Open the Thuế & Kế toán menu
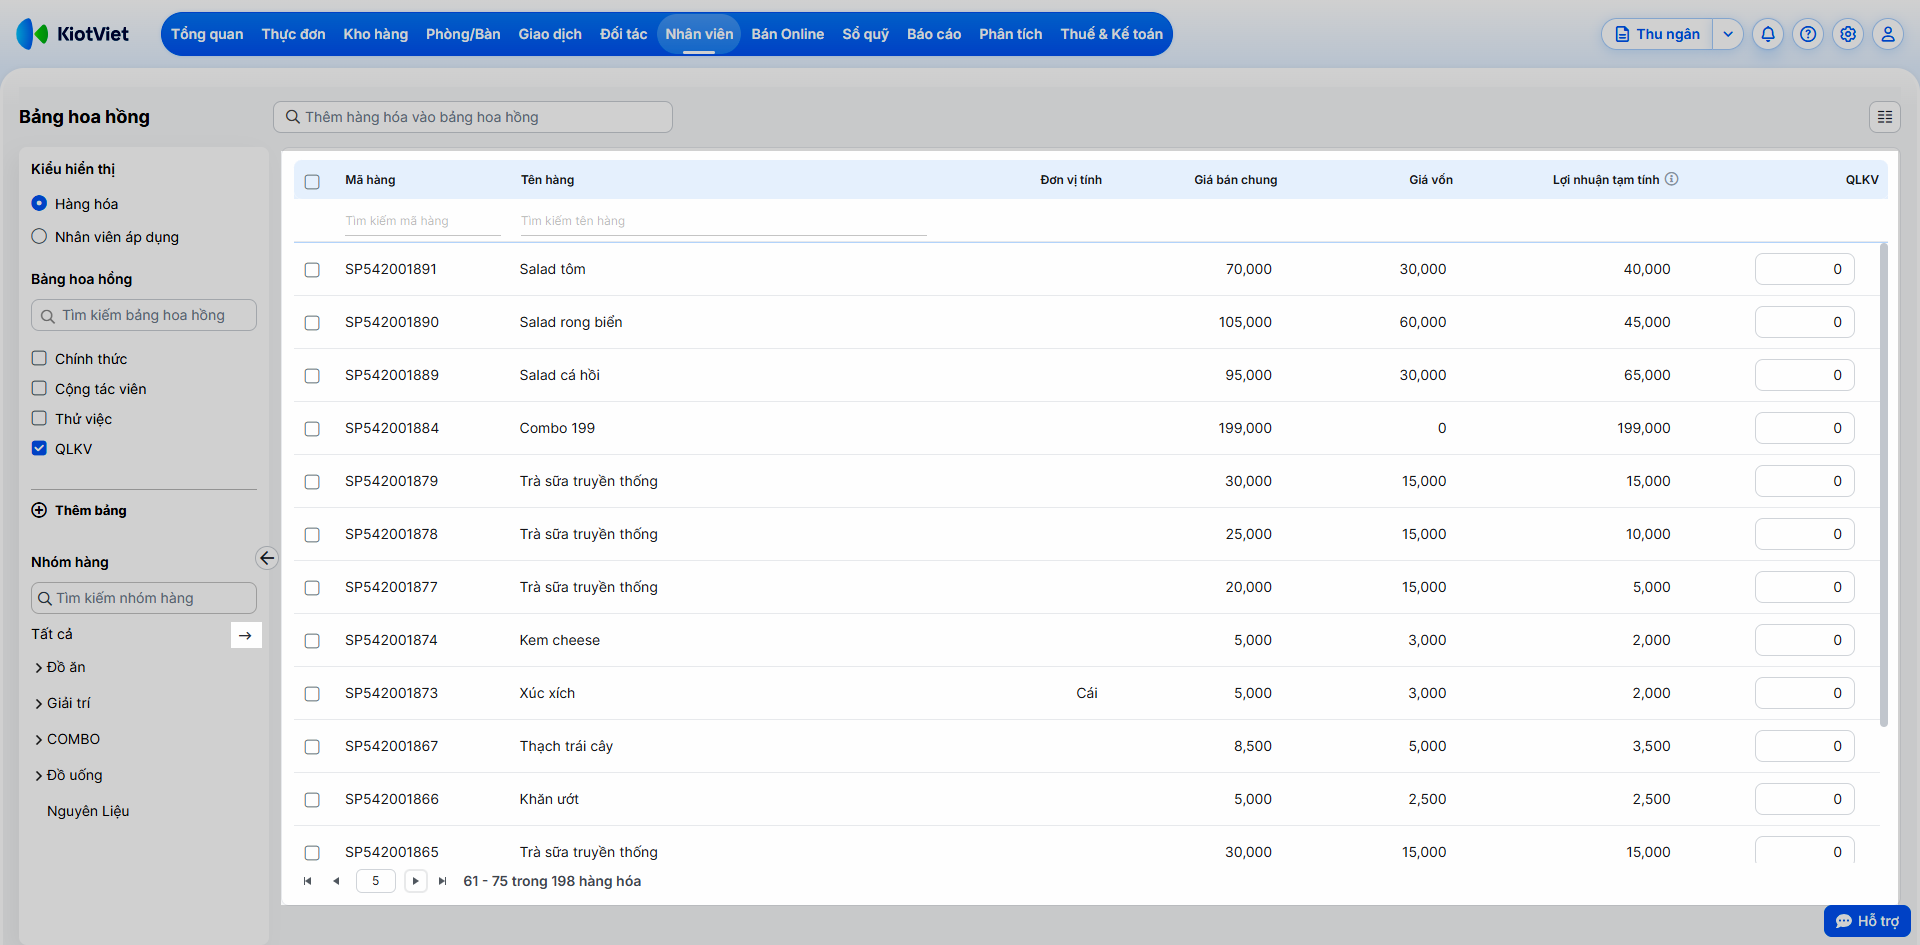1920x945 pixels. [1112, 34]
